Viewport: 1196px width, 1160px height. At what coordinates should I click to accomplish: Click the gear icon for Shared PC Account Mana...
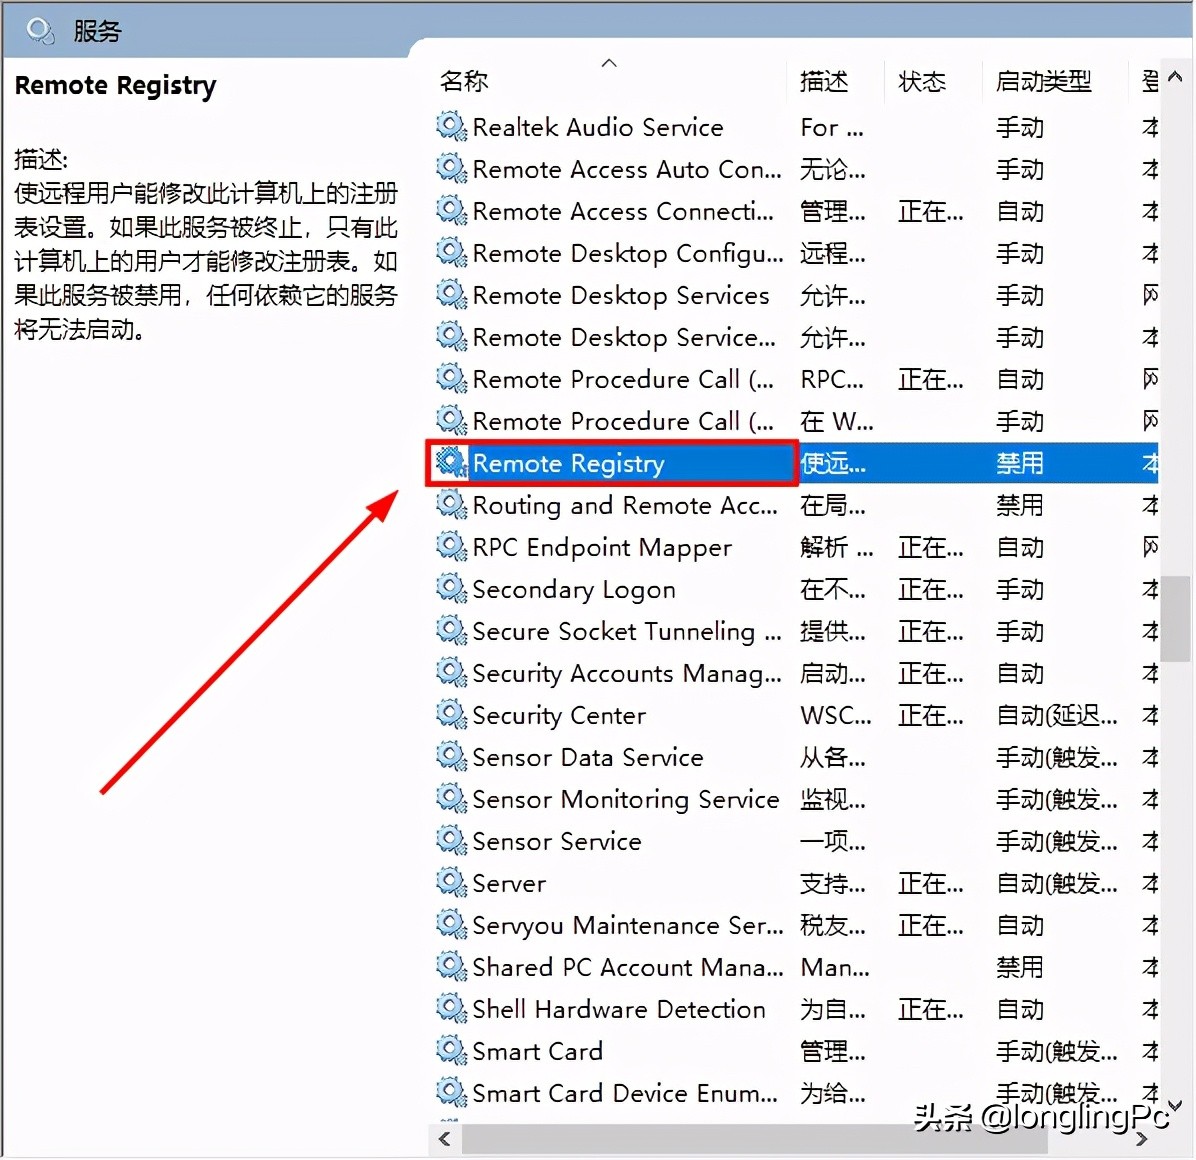[451, 966]
